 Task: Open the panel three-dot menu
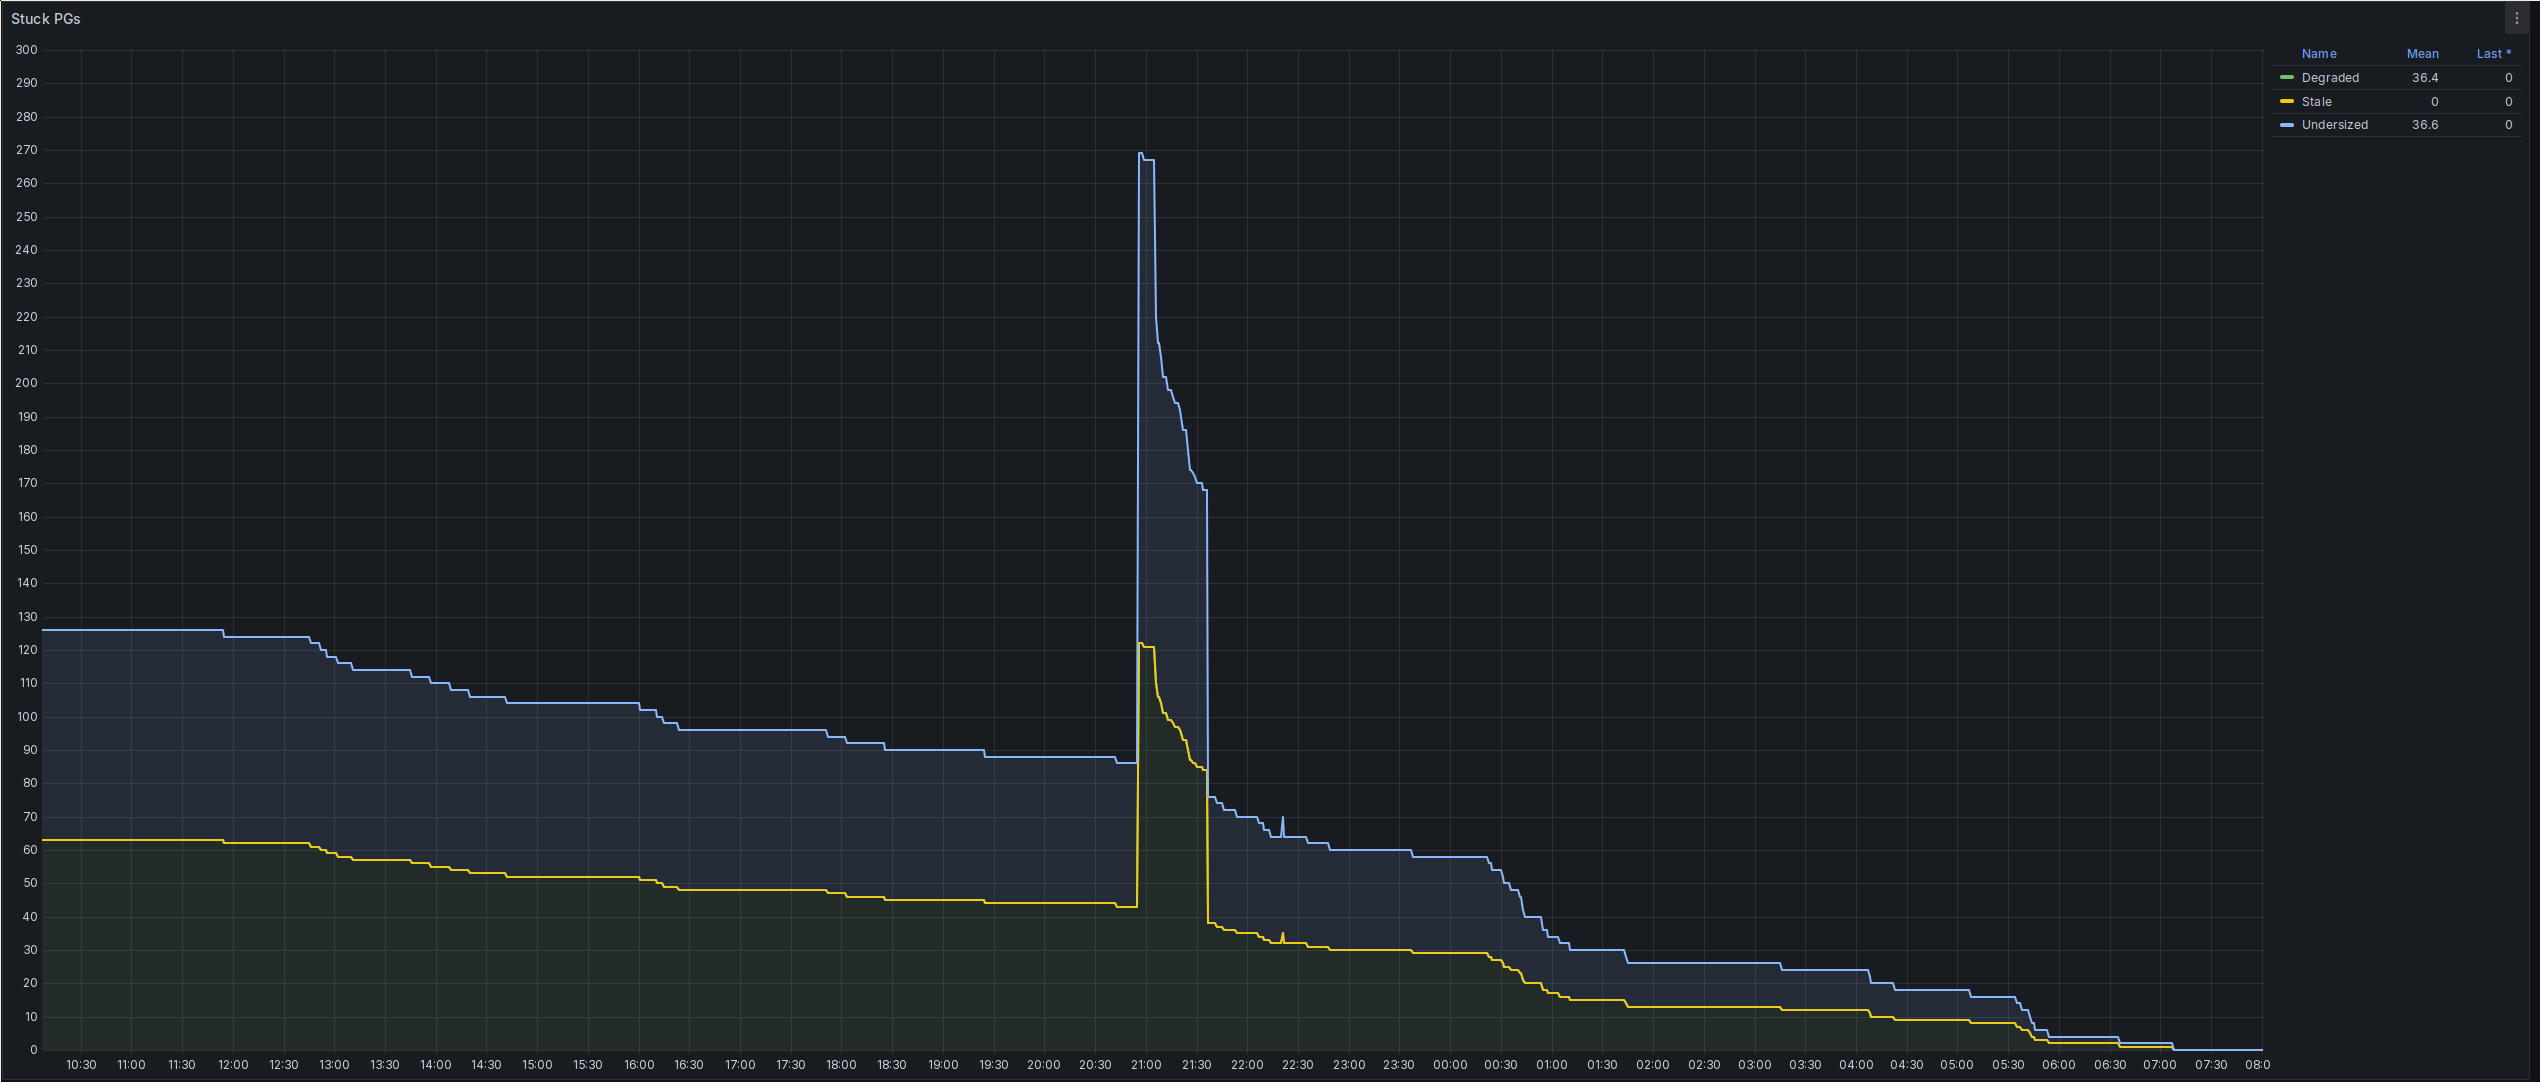[2517, 18]
